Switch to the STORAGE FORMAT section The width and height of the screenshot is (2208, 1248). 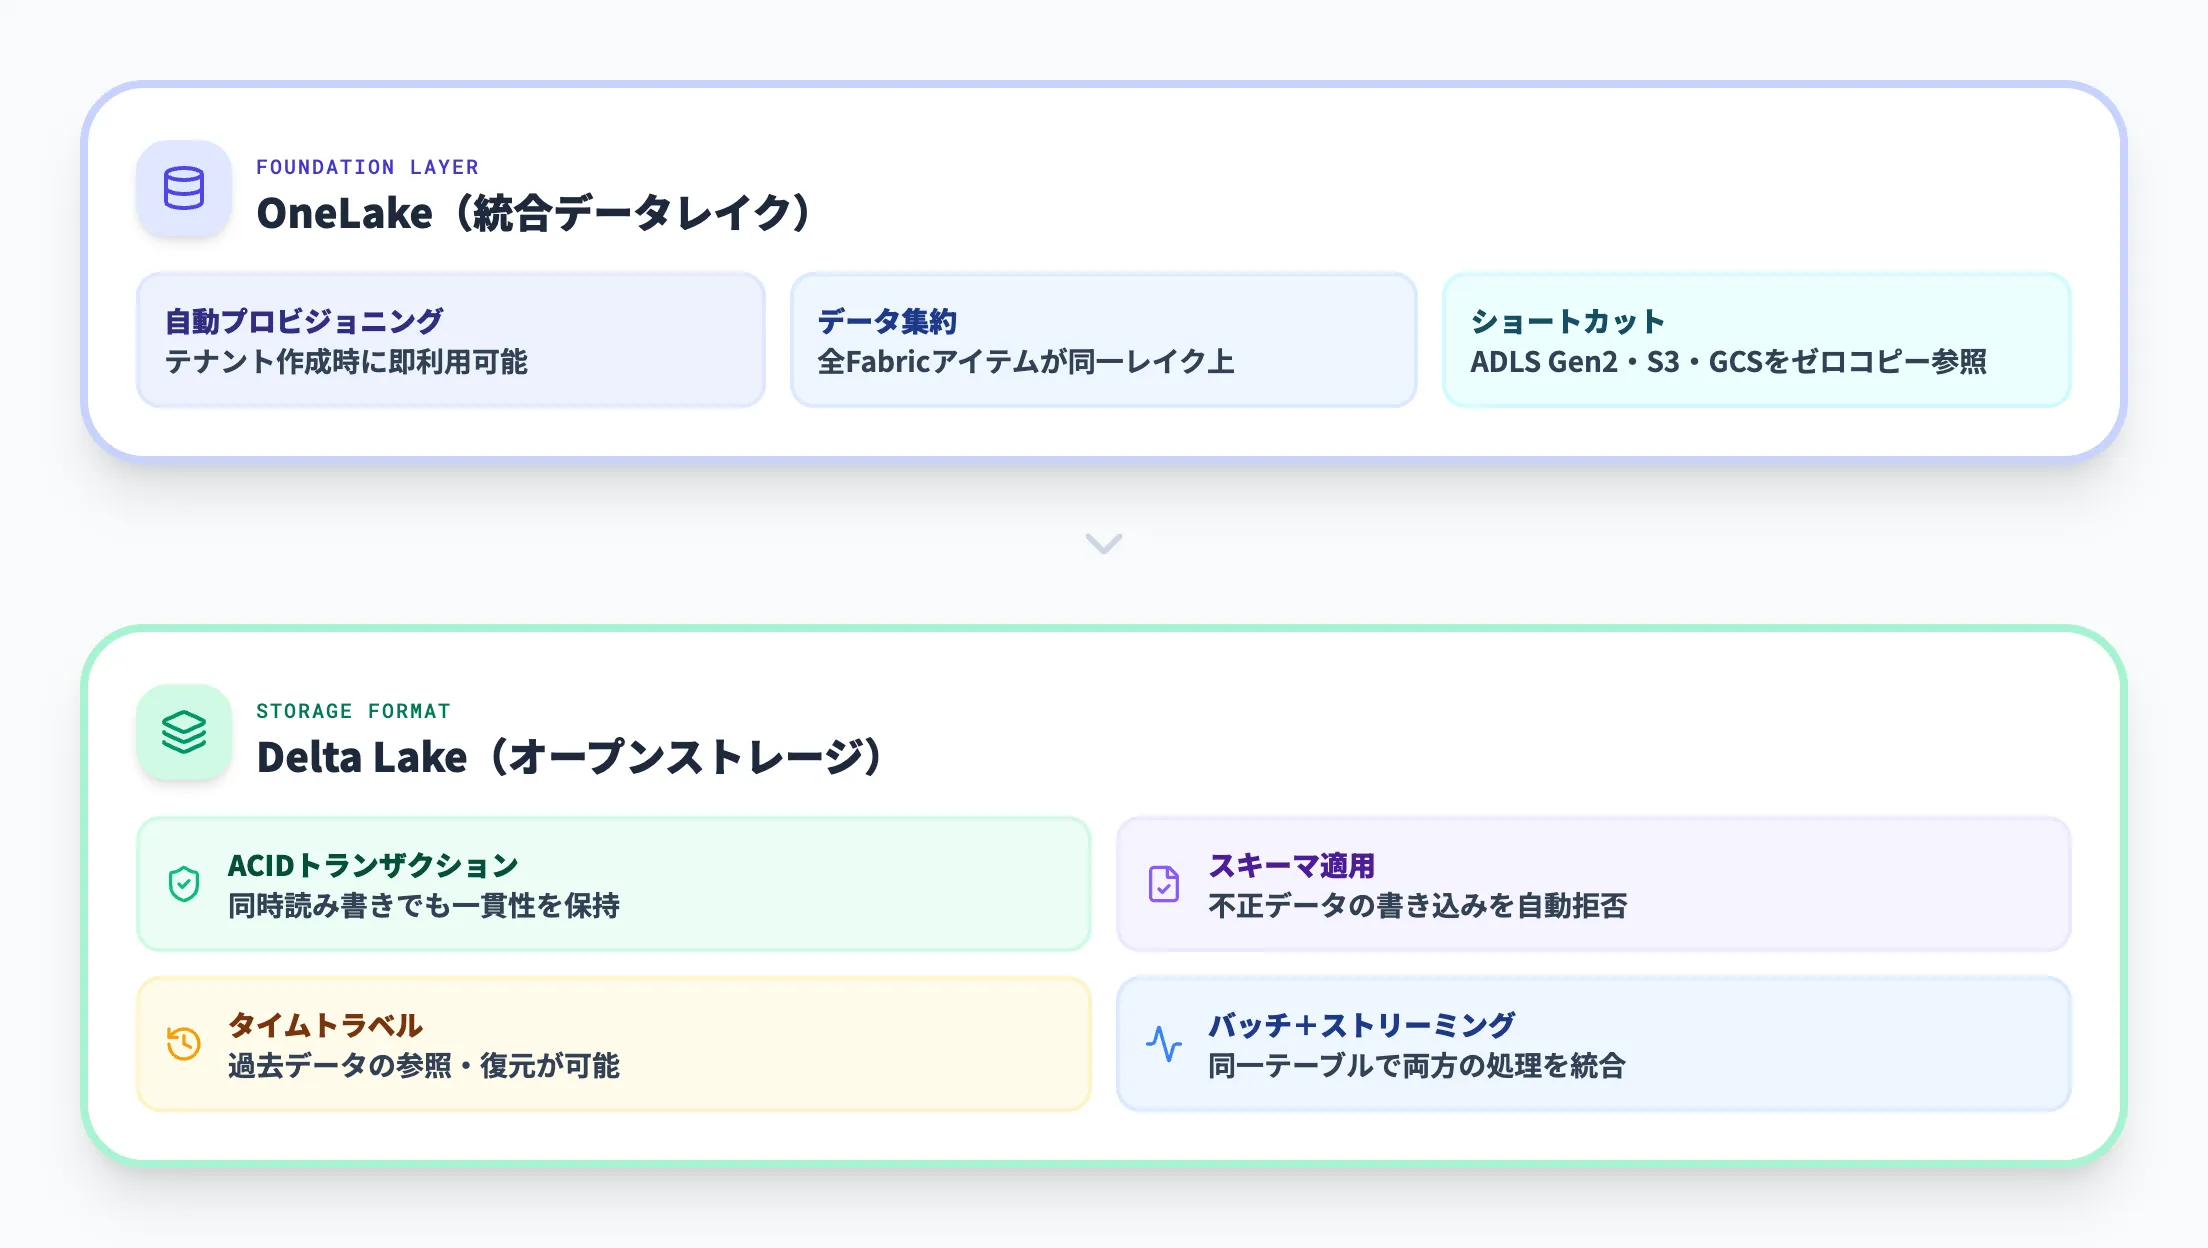[354, 711]
